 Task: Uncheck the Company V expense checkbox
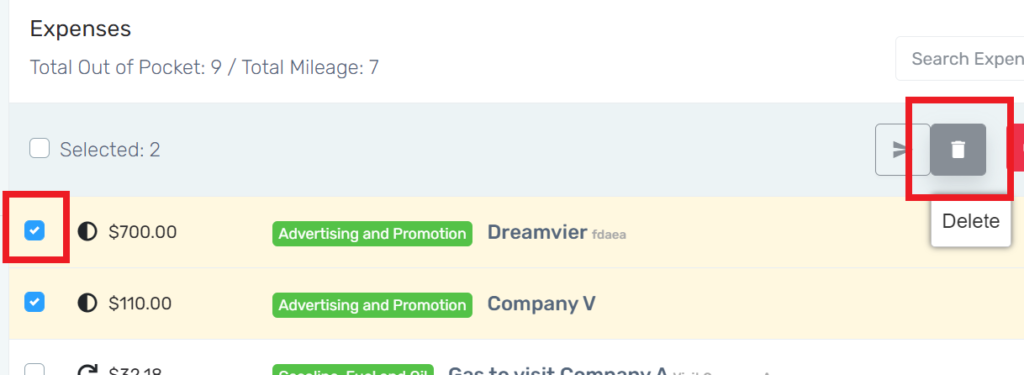[x=35, y=302]
